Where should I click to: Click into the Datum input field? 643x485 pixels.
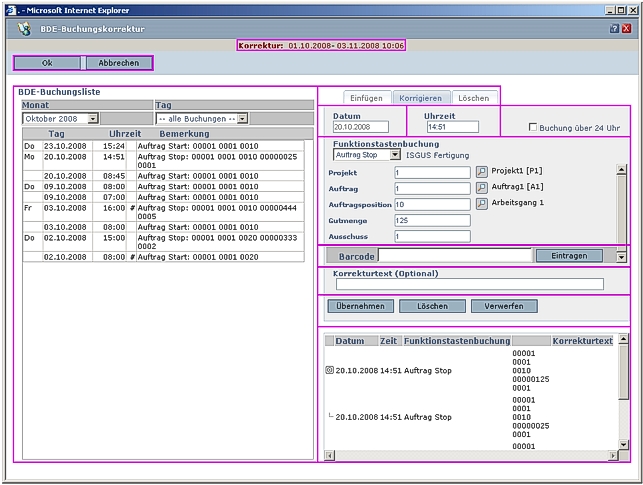[x=361, y=127]
